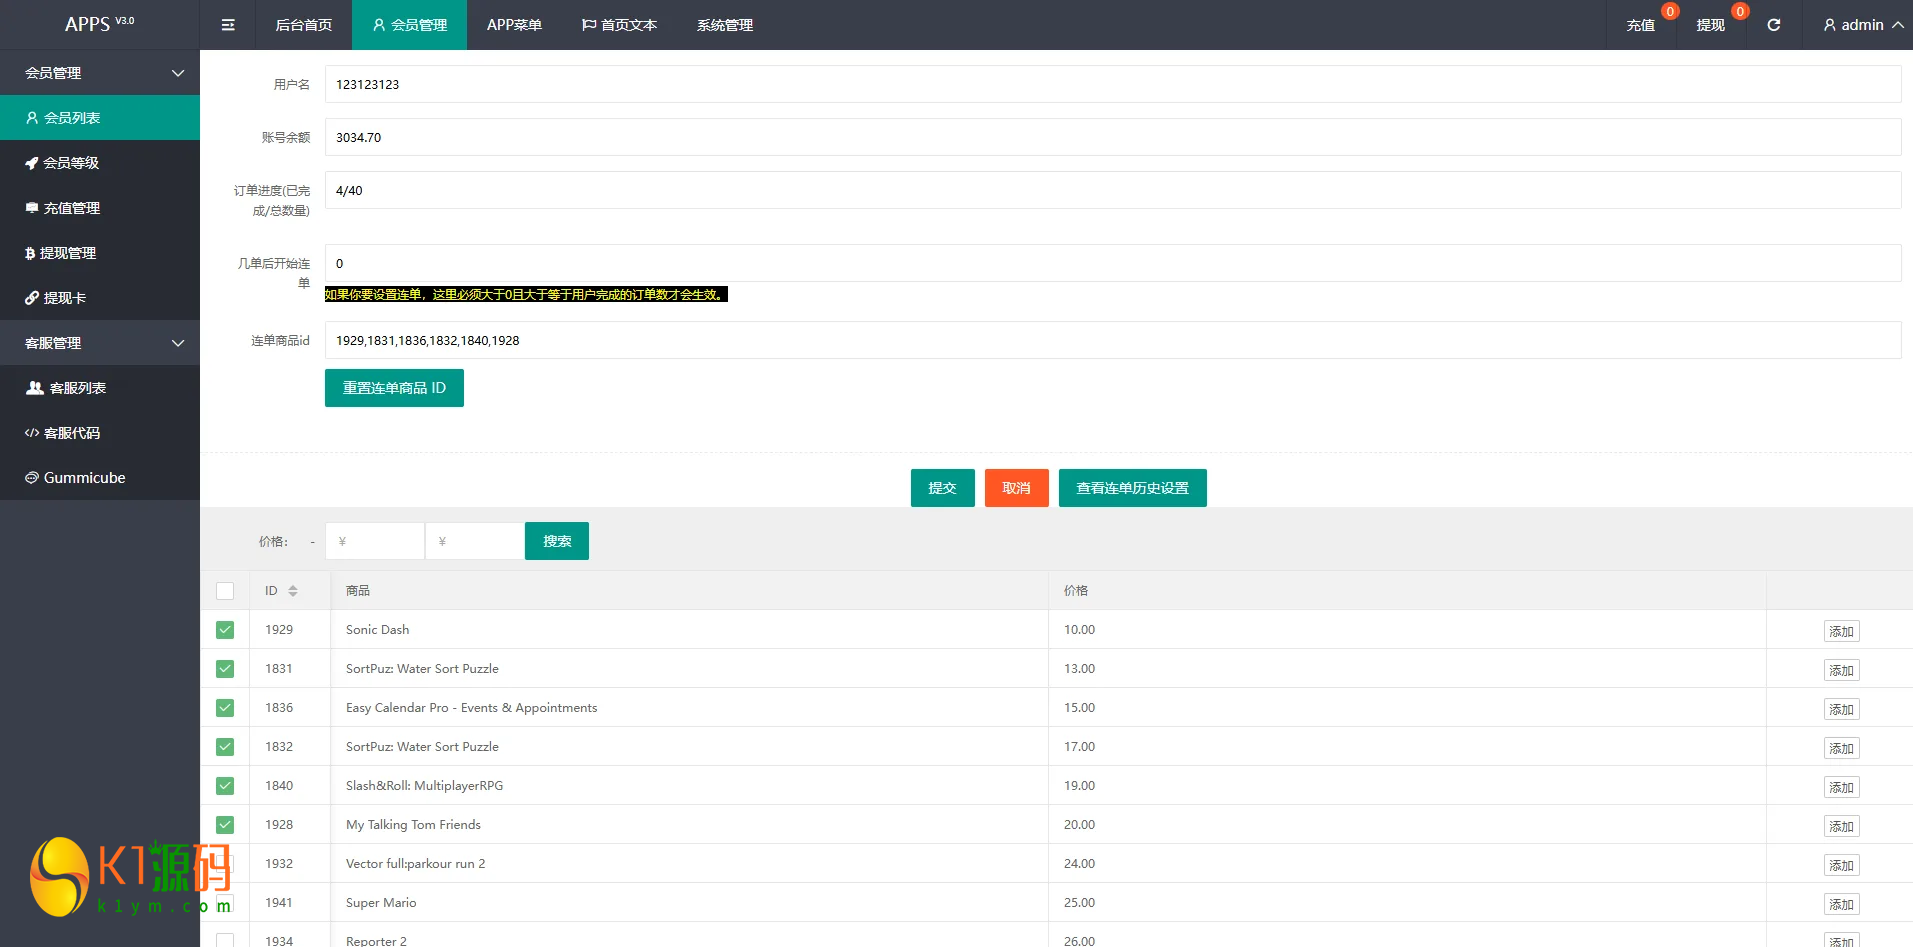1913x947 pixels.
Task: Uncheck the My Talking Tom Friends checkbox
Action: click(x=225, y=825)
